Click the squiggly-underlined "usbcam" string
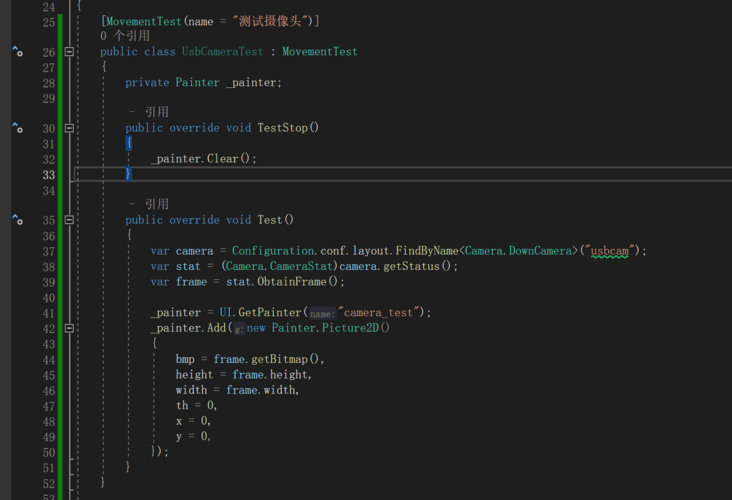Viewport: 732px width, 500px height. 610,251
